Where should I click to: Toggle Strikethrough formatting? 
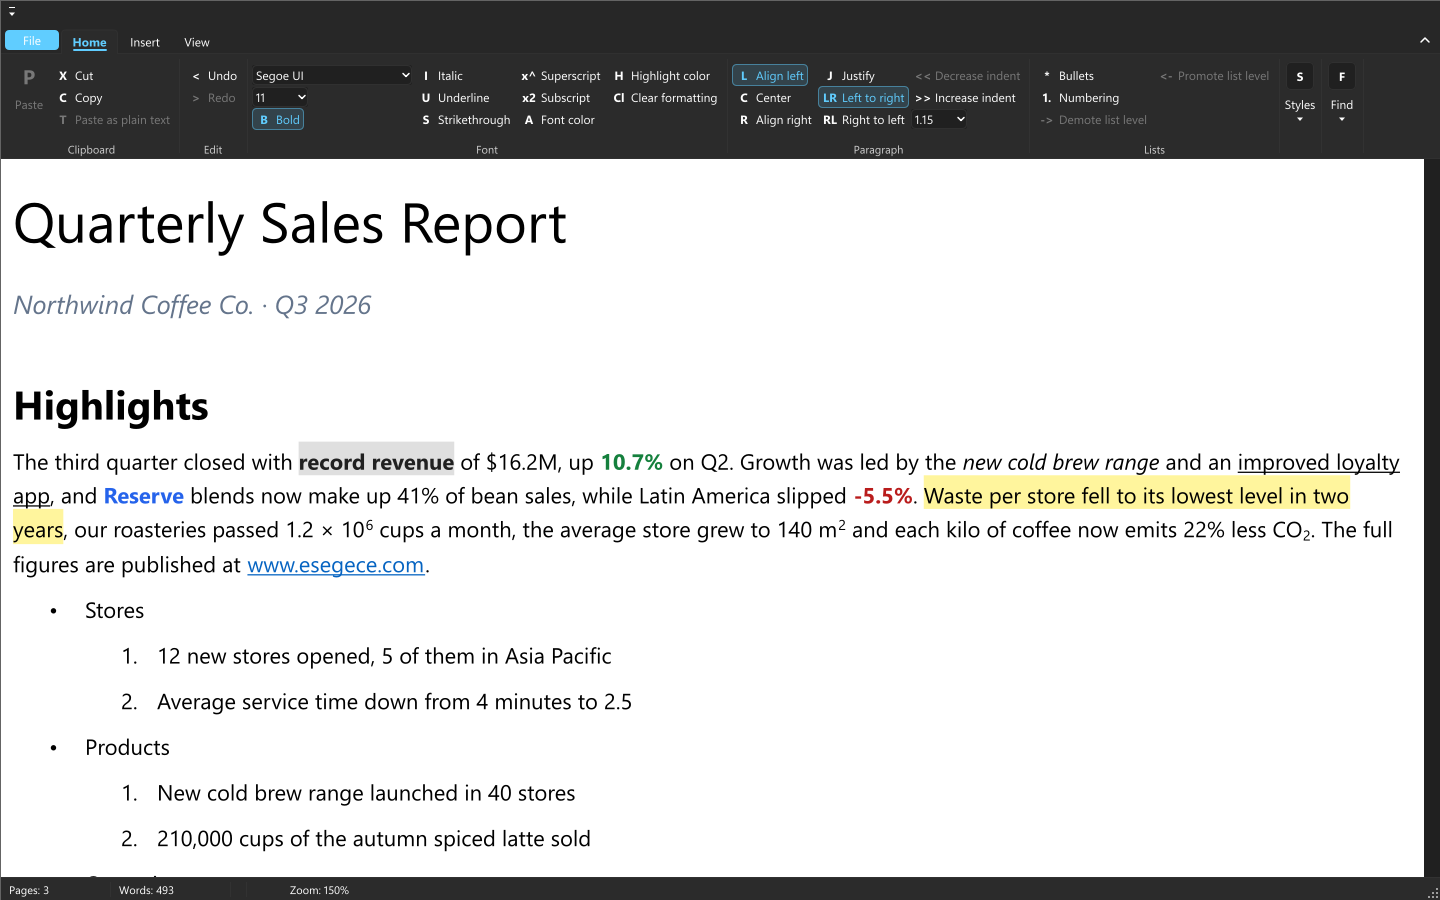(465, 120)
